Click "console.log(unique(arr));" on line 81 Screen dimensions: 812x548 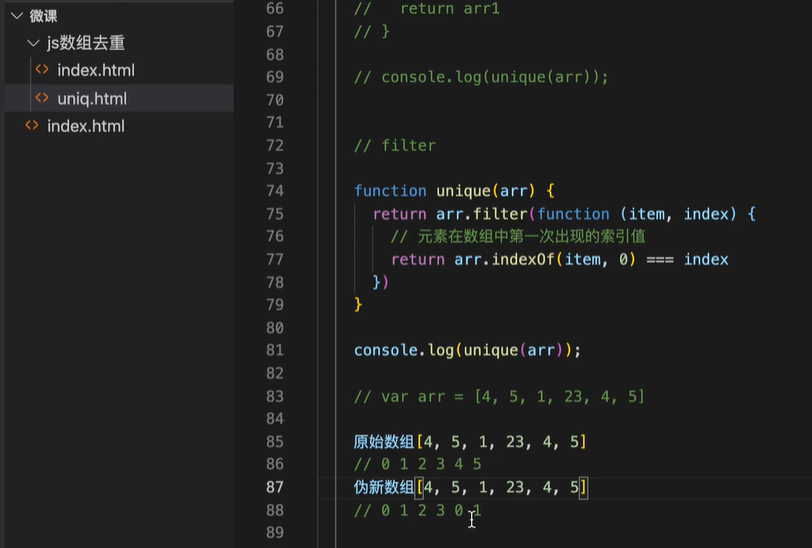468,351
